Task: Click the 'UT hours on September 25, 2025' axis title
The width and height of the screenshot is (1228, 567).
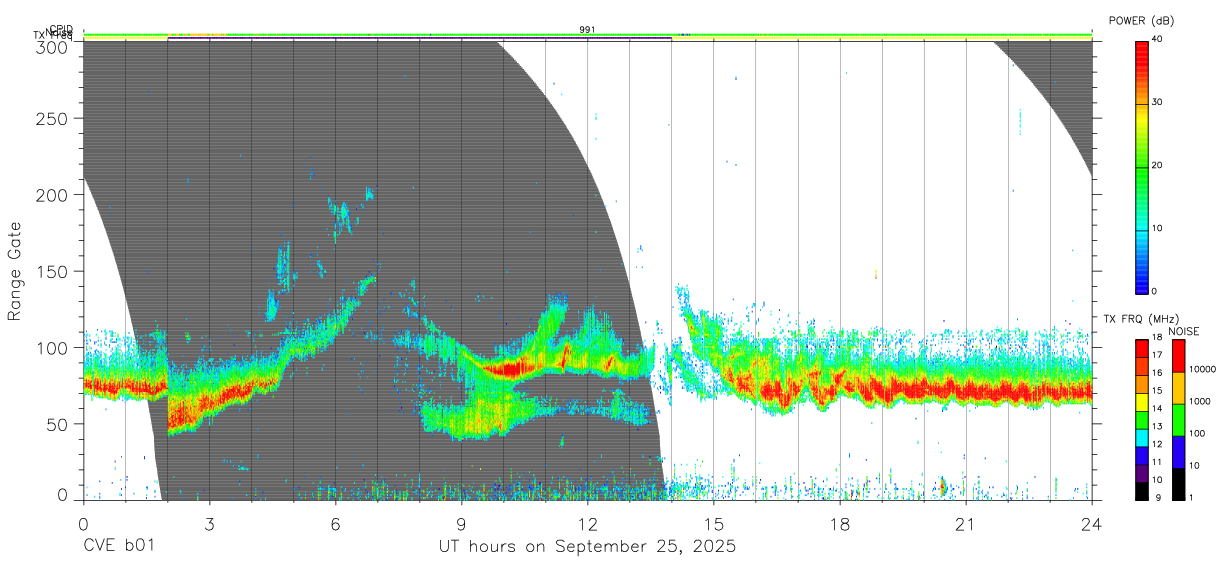Action: point(588,547)
